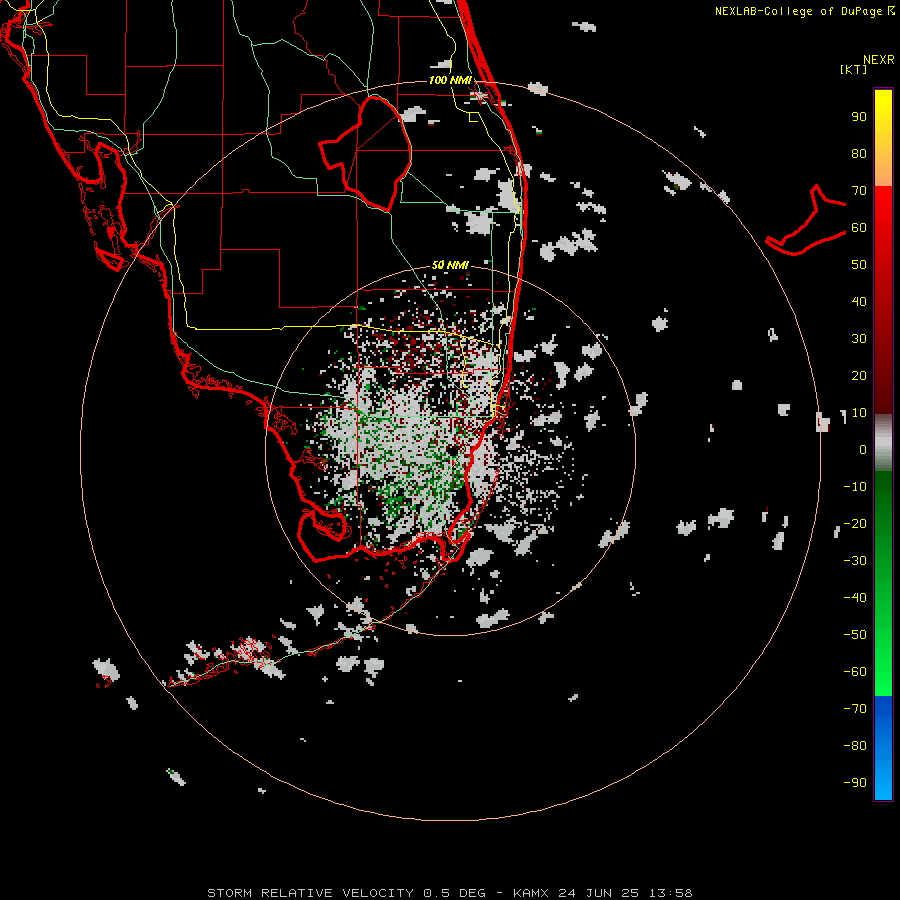This screenshot has width=900, height=900.
Task: Select the -90 value on the velocity scale
Action: click(x=855, y=782)
